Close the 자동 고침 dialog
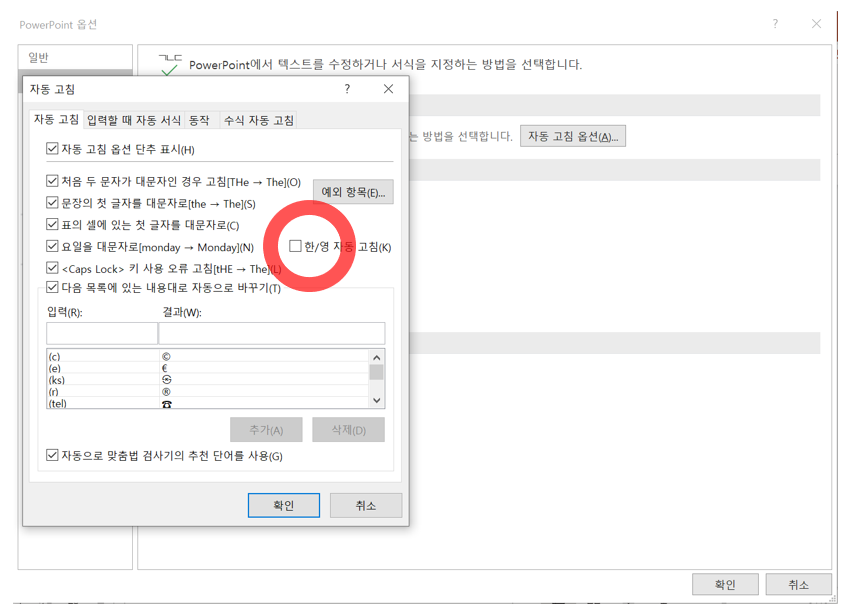 click(x=388, y=89)
